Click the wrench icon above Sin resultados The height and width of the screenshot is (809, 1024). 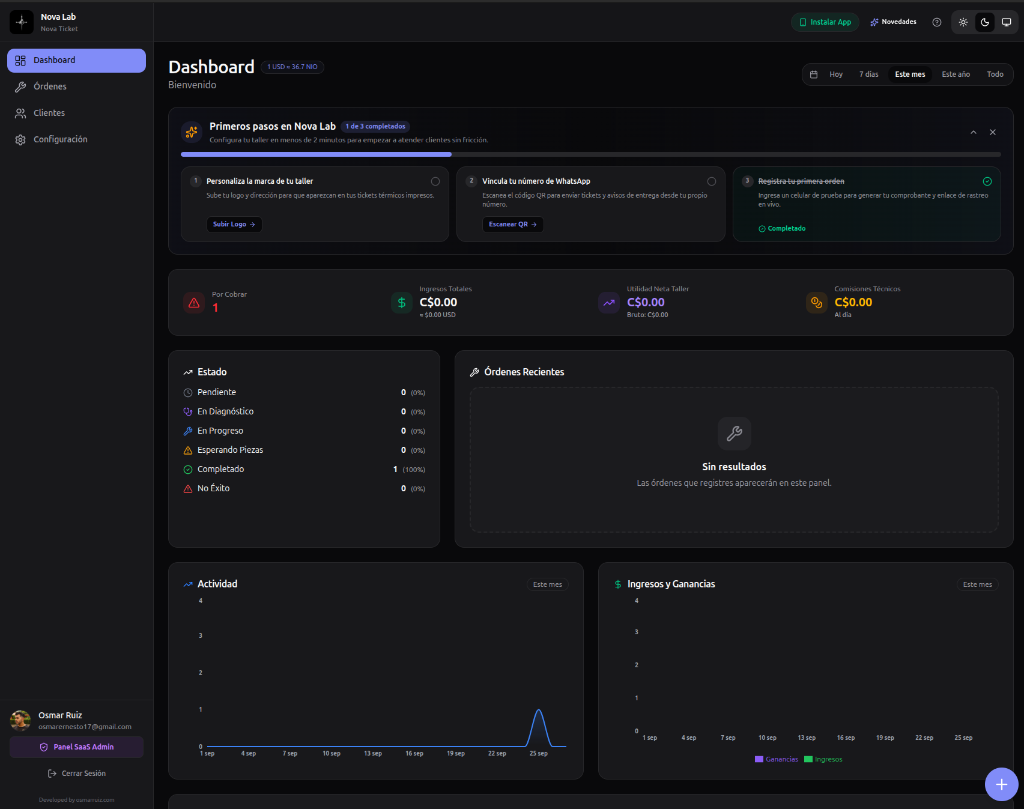pos(734,434)
